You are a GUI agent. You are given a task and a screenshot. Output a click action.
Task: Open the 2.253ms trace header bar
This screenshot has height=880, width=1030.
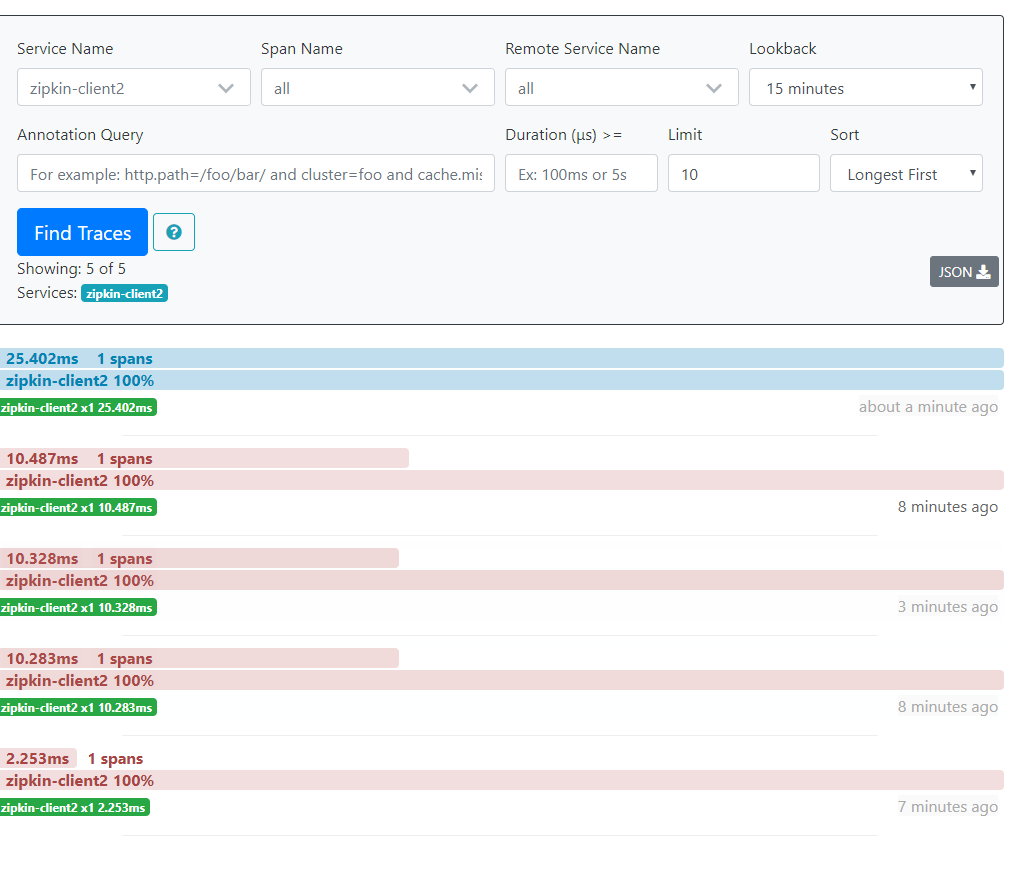pos(38,759)
